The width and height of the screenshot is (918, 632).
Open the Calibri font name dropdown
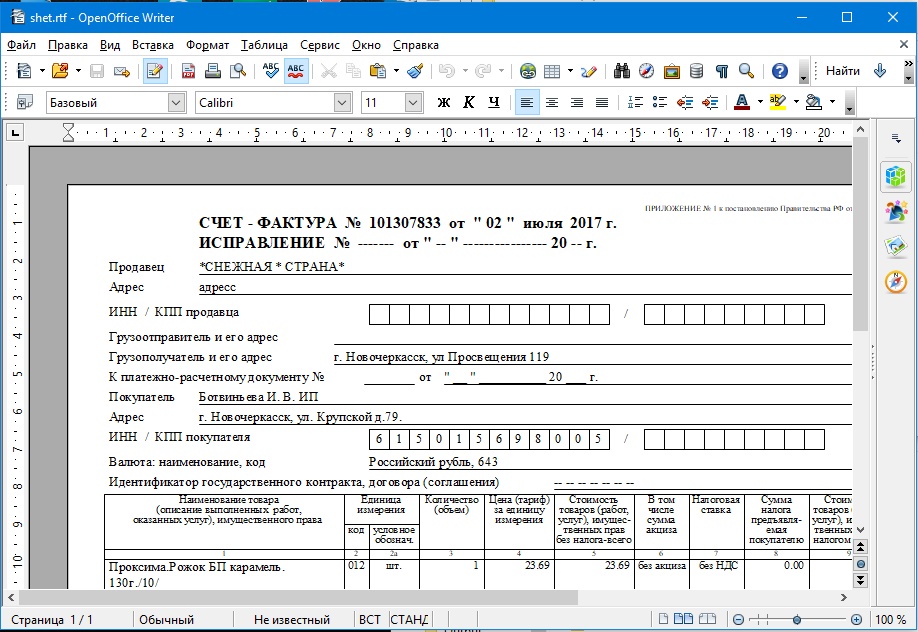[x=344, y=103]
